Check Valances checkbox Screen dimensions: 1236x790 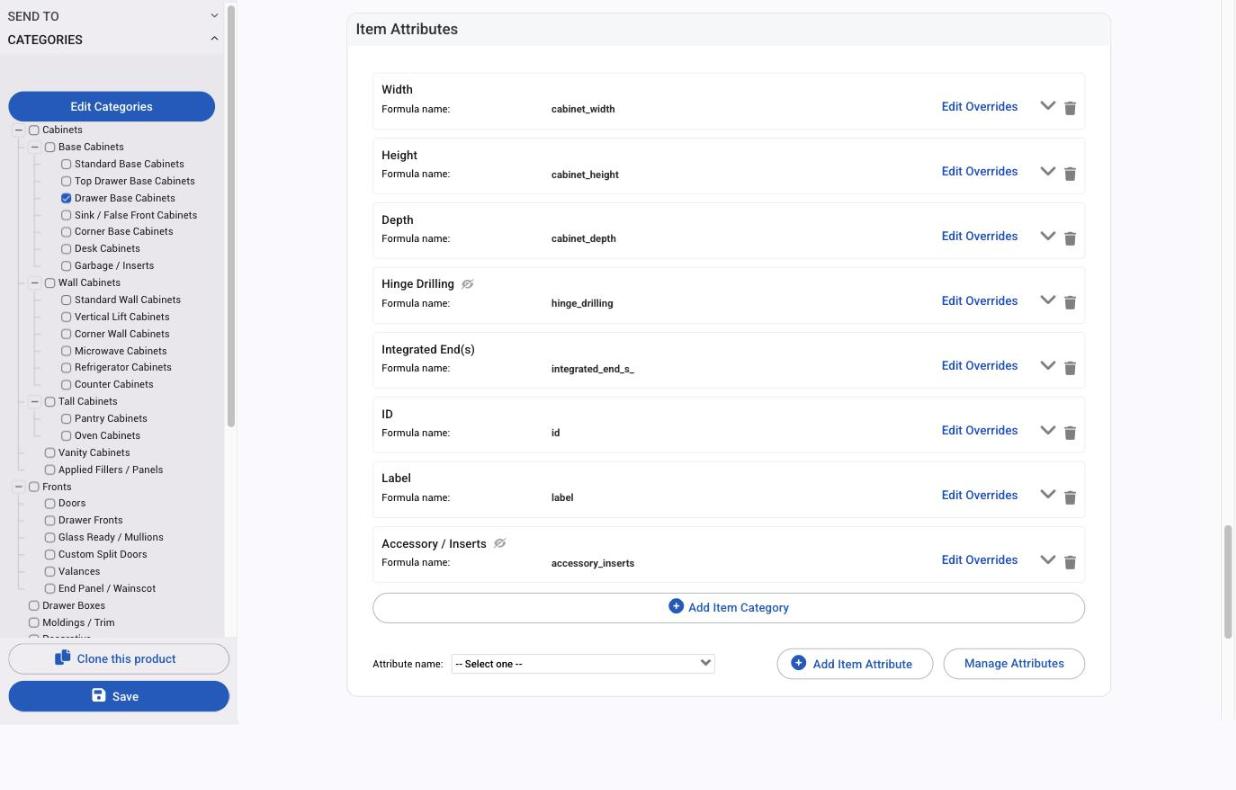tap(50, 572)
